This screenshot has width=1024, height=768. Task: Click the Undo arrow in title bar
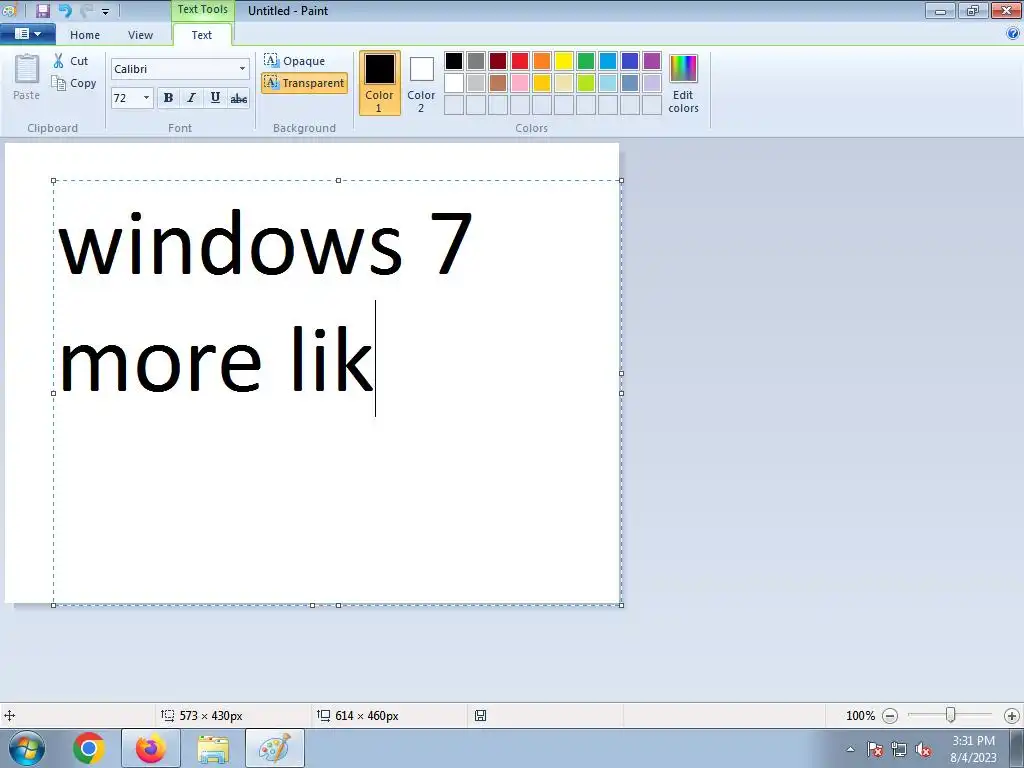pyautogui.click(x=65, y=10)
